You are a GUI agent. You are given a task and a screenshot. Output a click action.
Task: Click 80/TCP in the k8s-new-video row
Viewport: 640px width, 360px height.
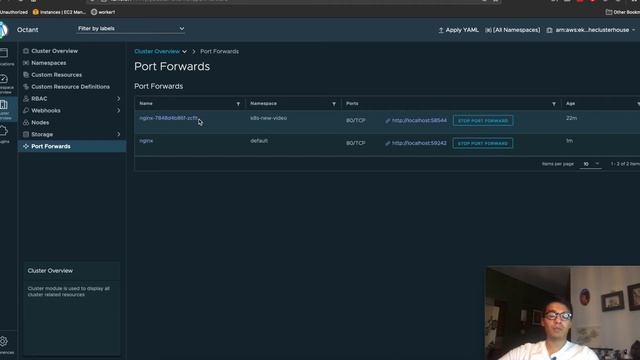pos(356,121)
